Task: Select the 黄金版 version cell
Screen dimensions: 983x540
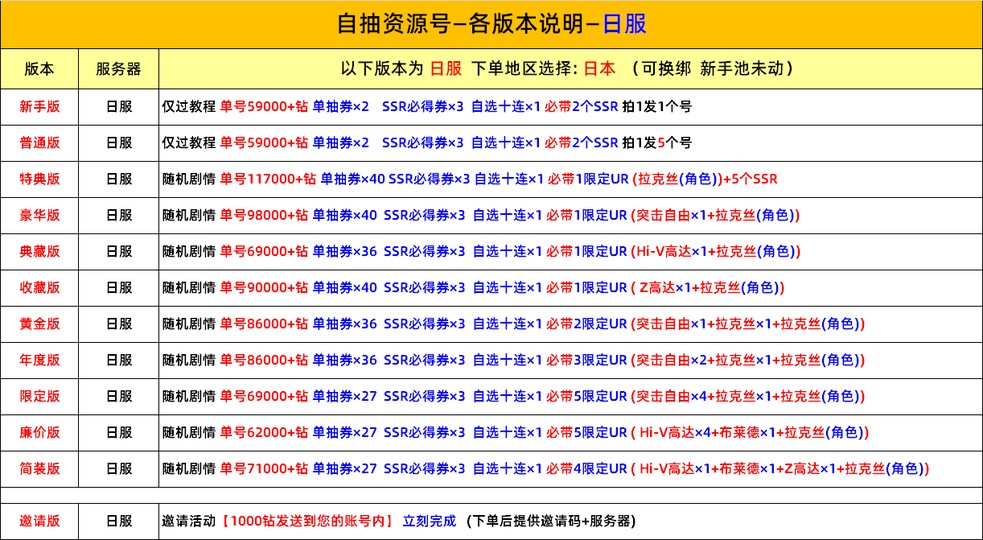Action: point(39,324)
